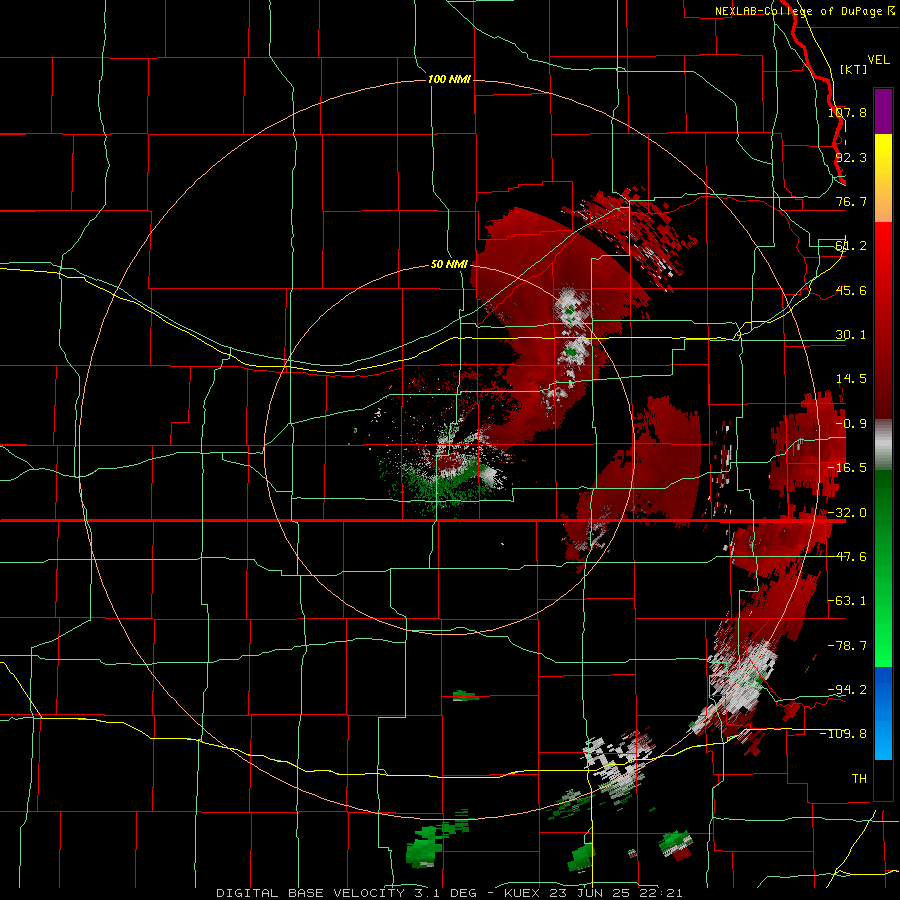Select the -78.7 legend value
This screenshot has width=900, height=900.
(x=847, y=646)
